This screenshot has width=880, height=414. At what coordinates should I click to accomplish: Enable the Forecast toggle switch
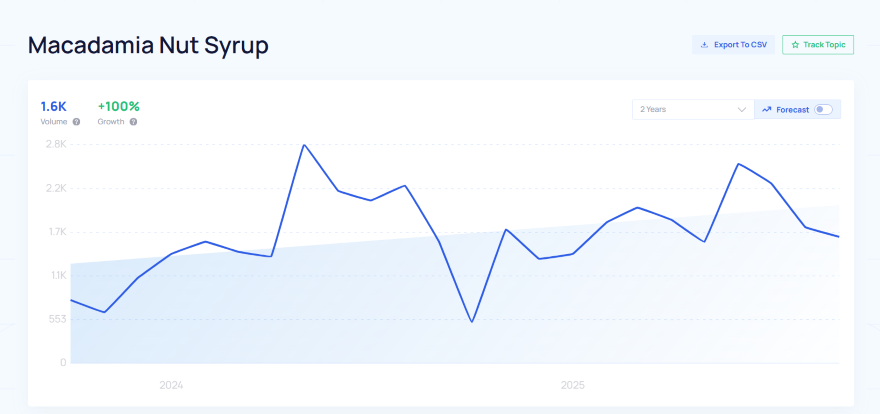(x=823, y=109)
